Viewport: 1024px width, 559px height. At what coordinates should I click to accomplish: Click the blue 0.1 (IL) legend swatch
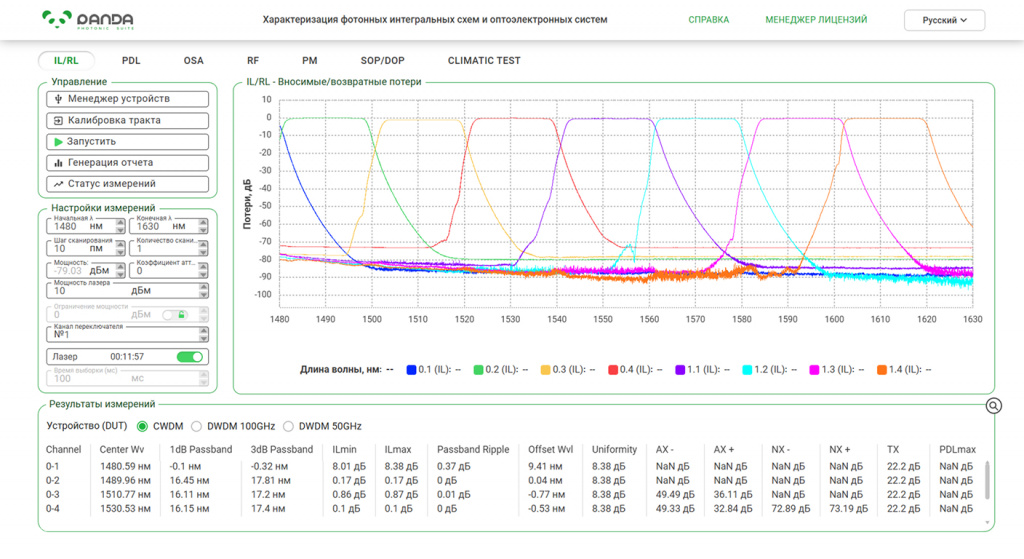(411, 370)
